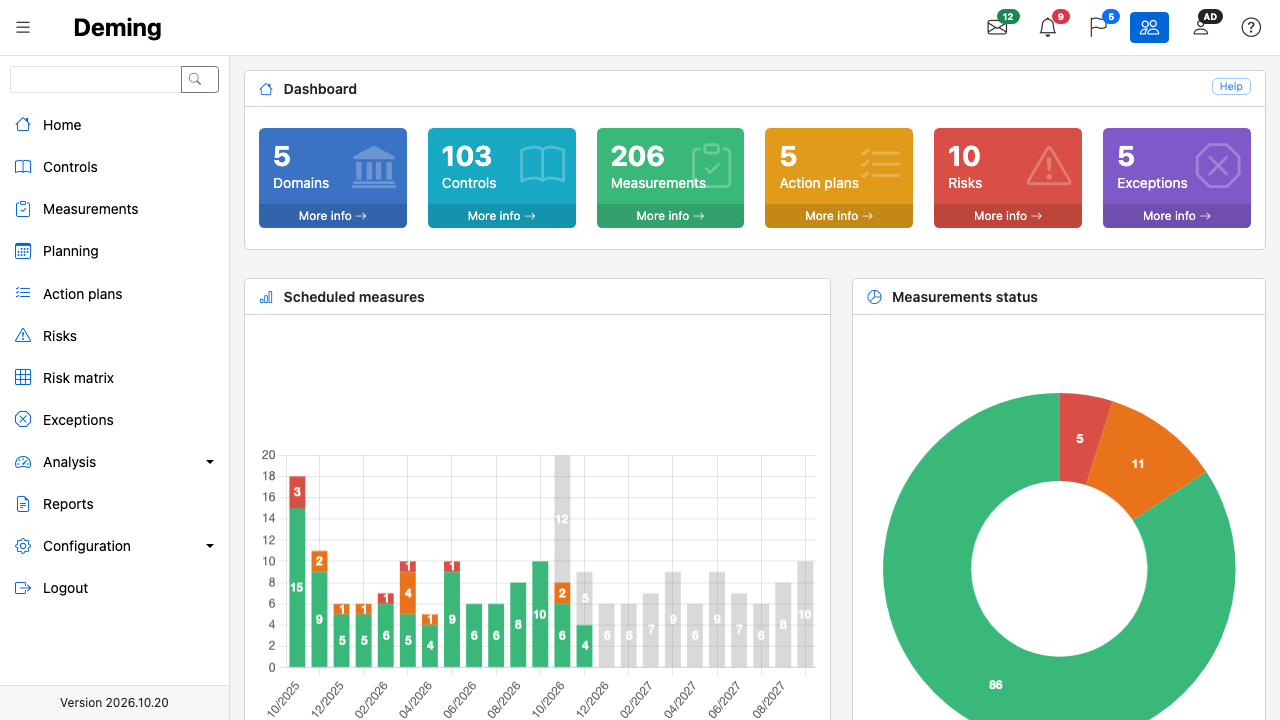Click the orange donut segment labeled 11
This screenshot has height=720, width=1280.
[1140, 462]
